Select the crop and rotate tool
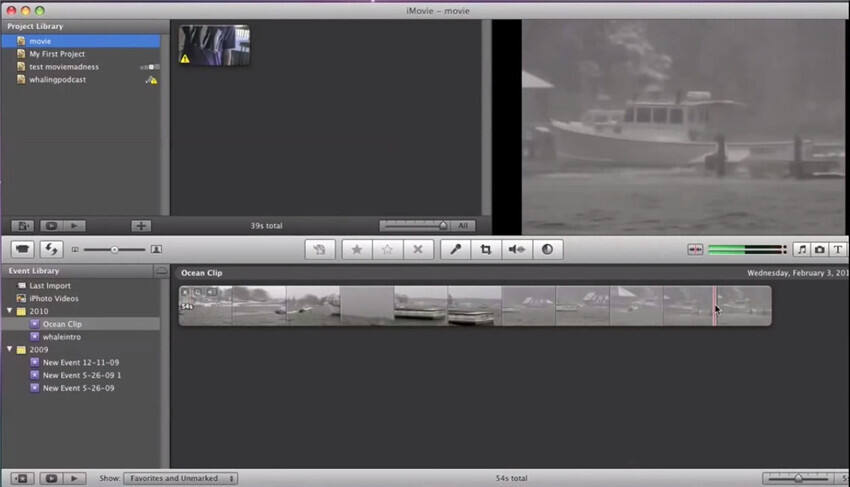850x487 pixels. click(x=486, y=249)
